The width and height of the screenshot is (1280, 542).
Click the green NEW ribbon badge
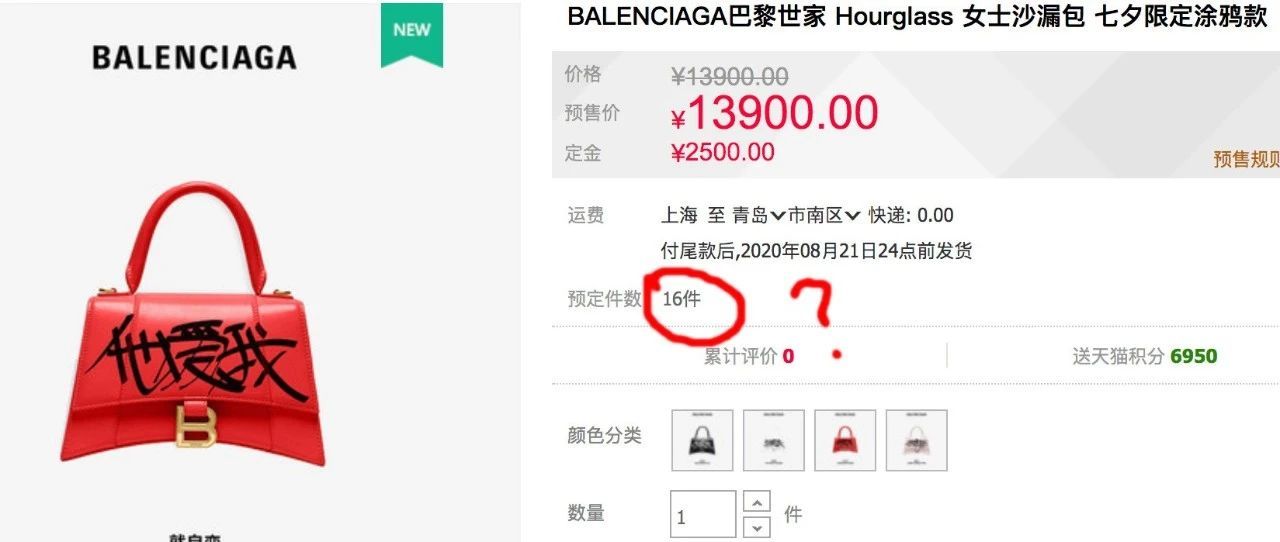click(412, 34)
